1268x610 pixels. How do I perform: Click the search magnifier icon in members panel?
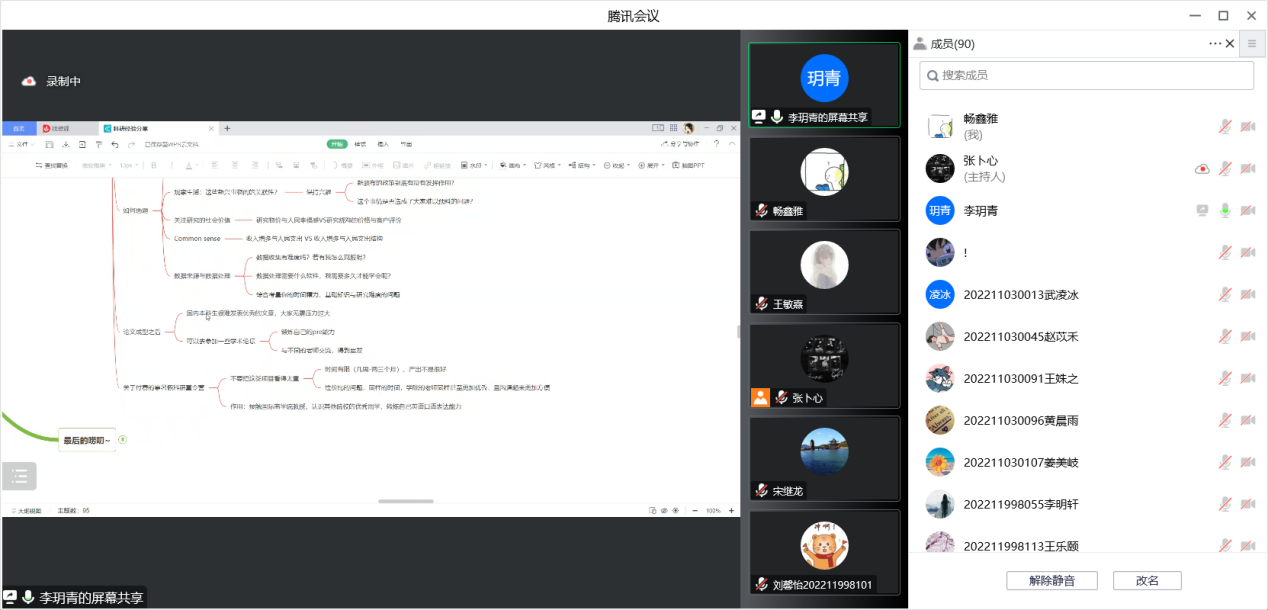point(932,75)
